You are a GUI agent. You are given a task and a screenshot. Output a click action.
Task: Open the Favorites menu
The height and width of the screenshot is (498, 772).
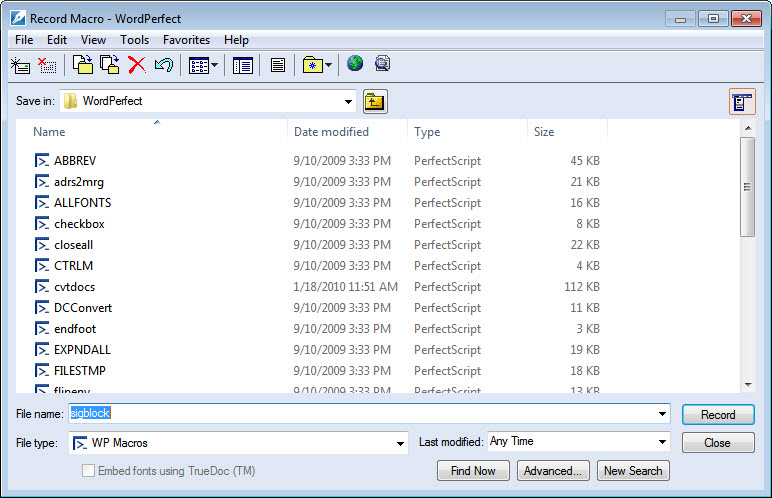point(187,40)
